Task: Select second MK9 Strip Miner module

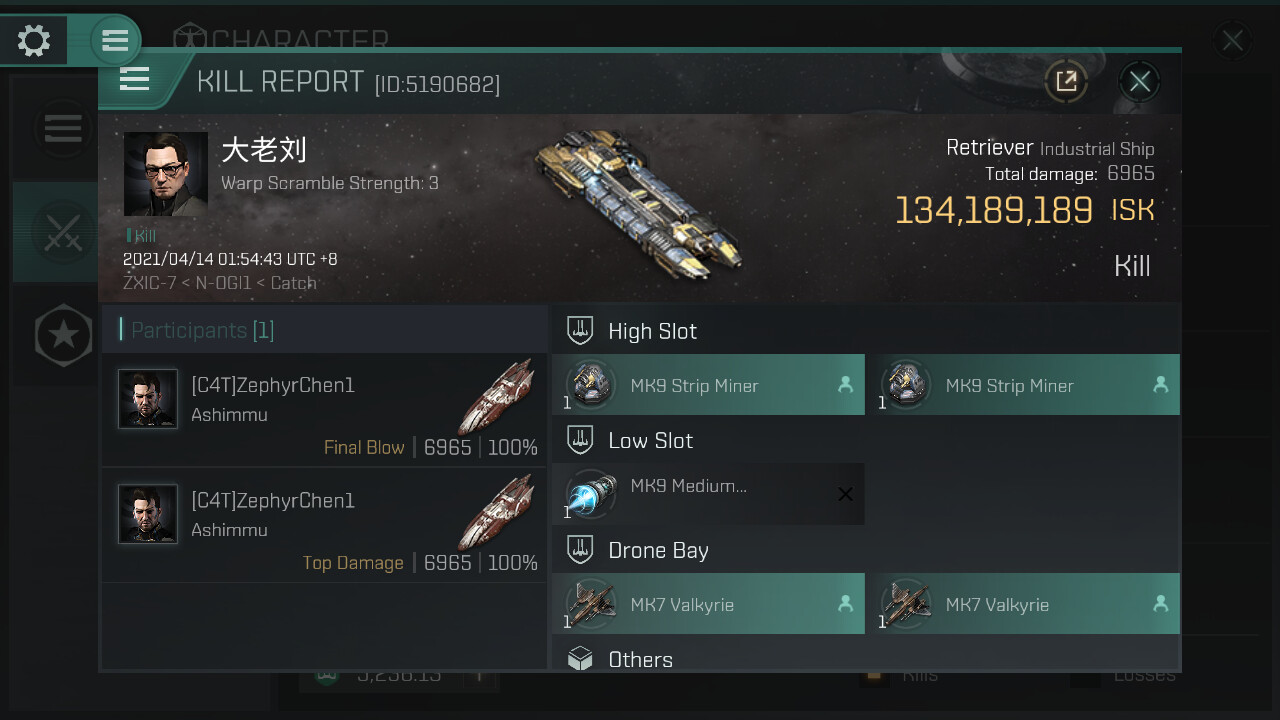Action: pos(1023,385)
